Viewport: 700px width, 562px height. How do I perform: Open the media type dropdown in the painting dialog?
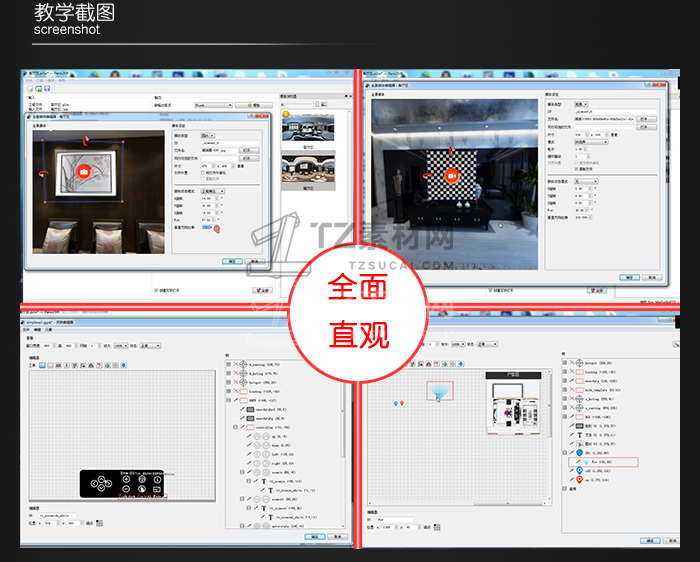point(208,135)
